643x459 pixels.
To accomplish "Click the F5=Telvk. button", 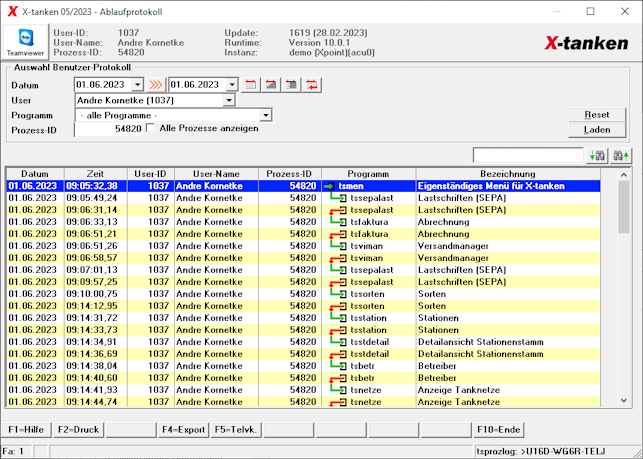I will pos(236,429).
